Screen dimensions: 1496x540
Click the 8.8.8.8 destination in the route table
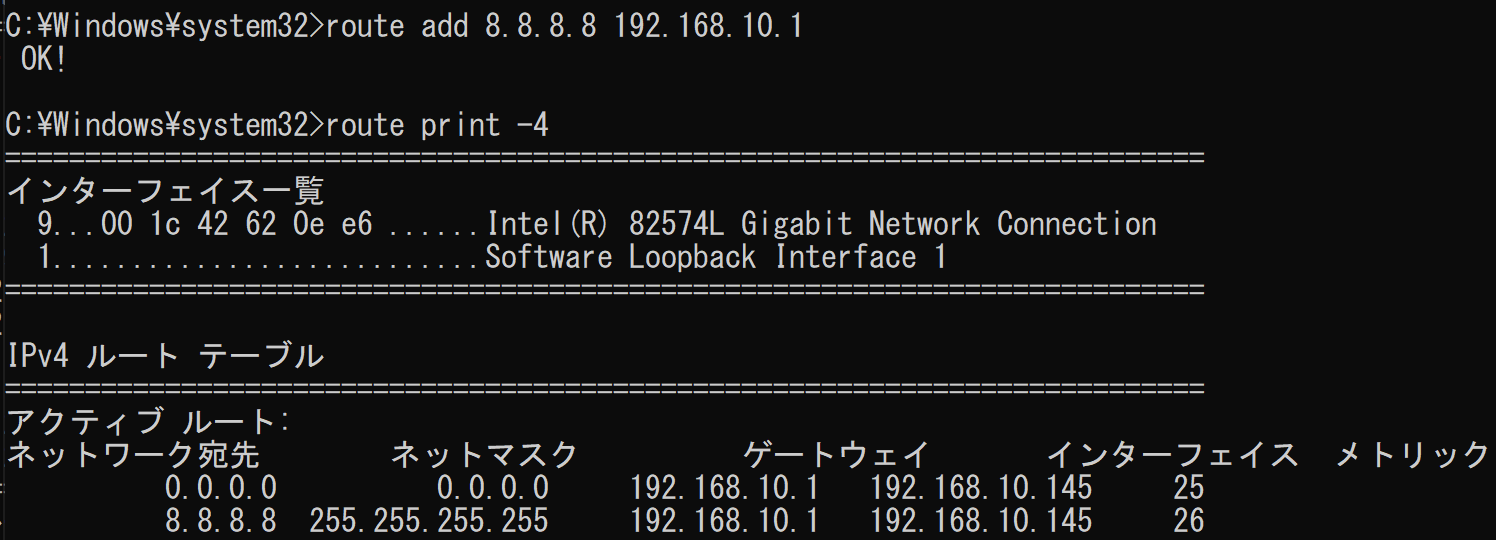coord(221,521)
